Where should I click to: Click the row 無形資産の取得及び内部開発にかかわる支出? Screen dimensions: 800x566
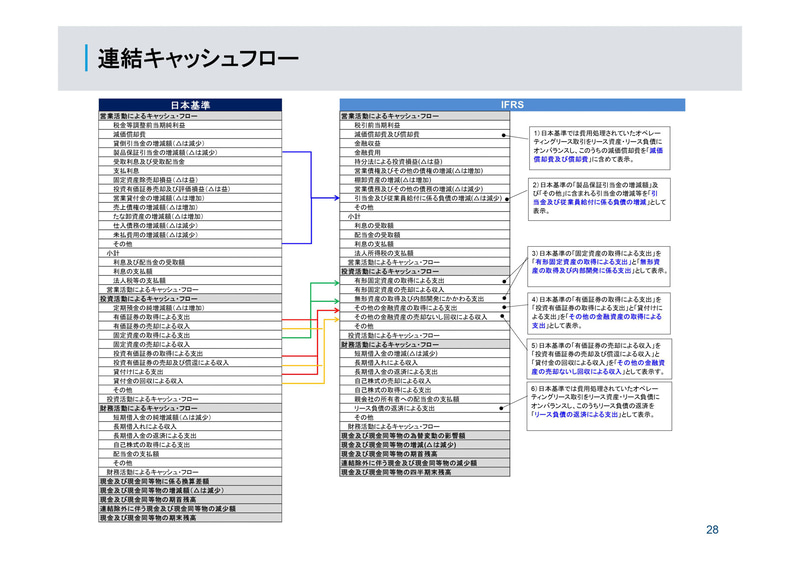coord(424,299)
